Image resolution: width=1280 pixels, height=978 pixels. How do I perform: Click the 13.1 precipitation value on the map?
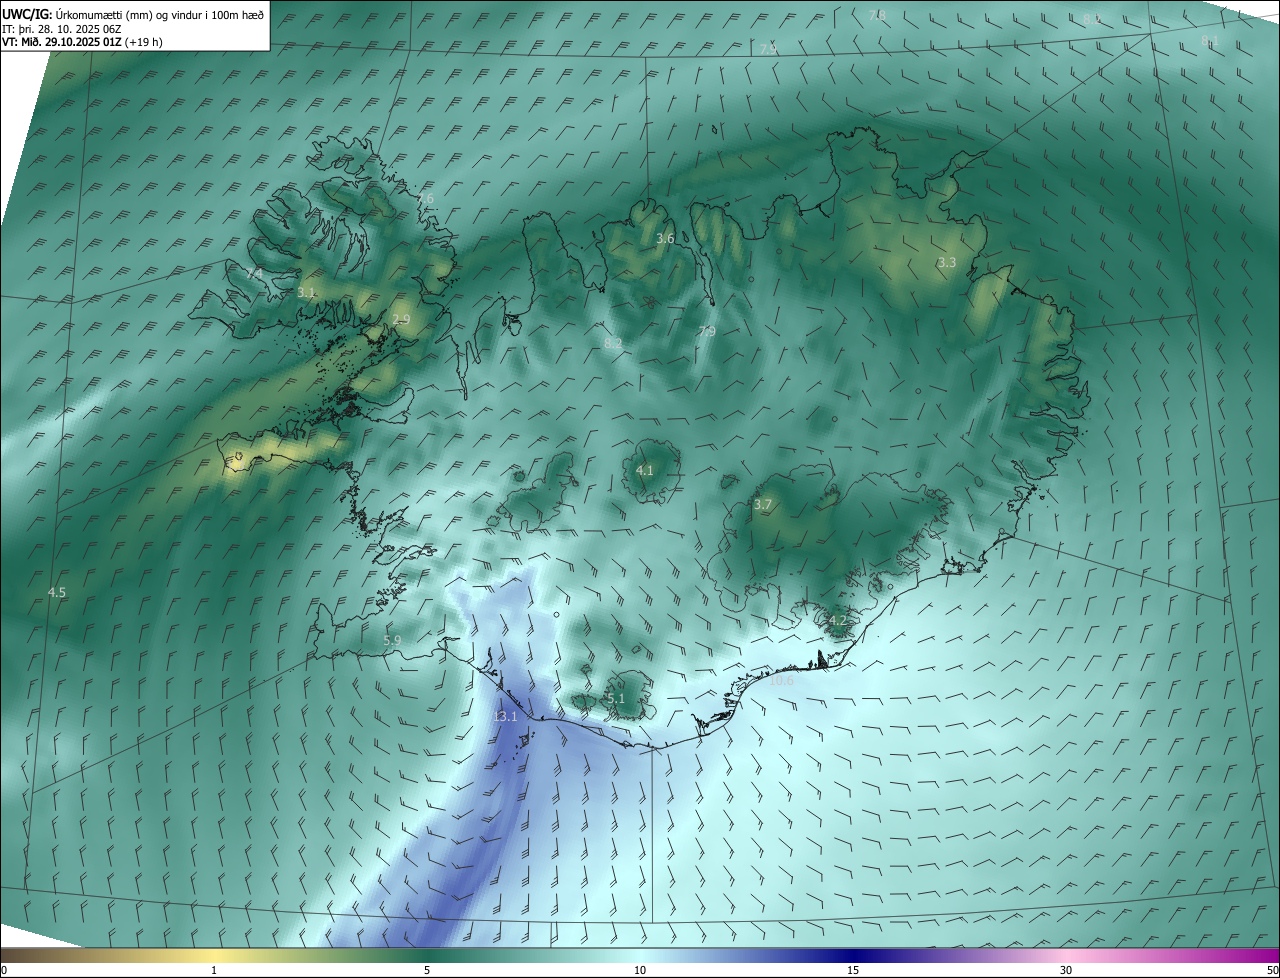pos(505,717)
